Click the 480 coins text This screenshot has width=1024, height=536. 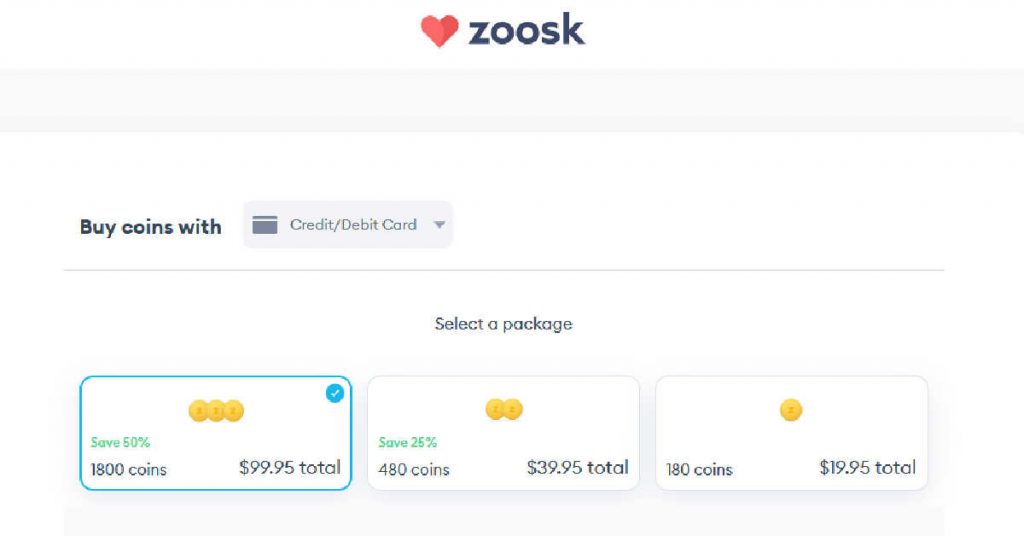tap(414, 469)
